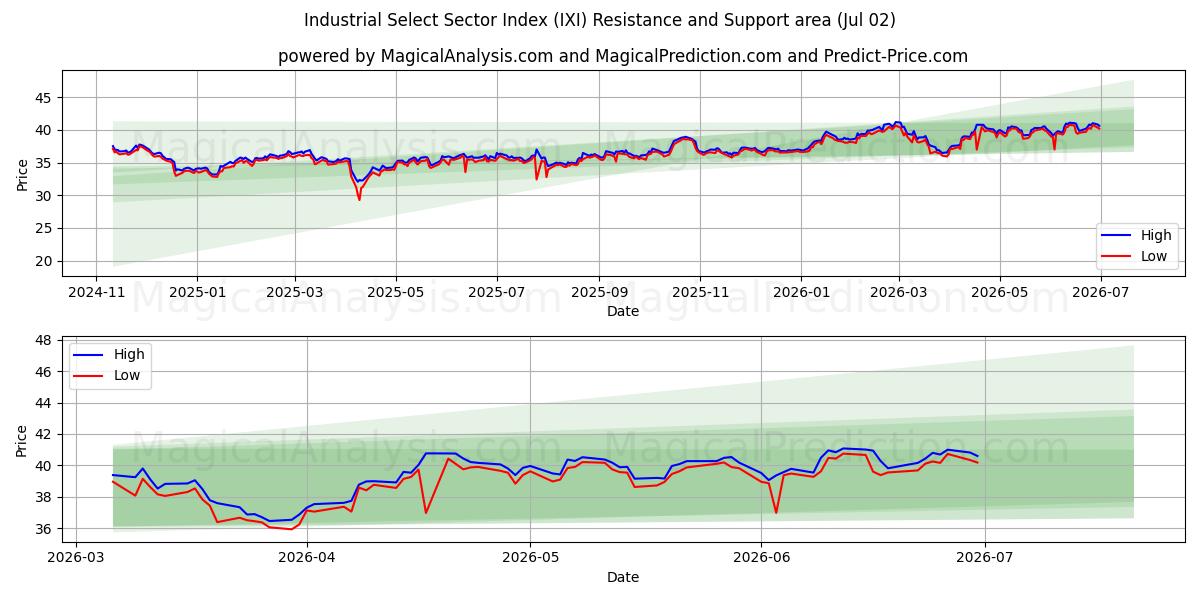Click the '2026-05' label on upper chart
Image resolution: width=1200 pixels, height=600 pixels.
[x=999, y=292]
